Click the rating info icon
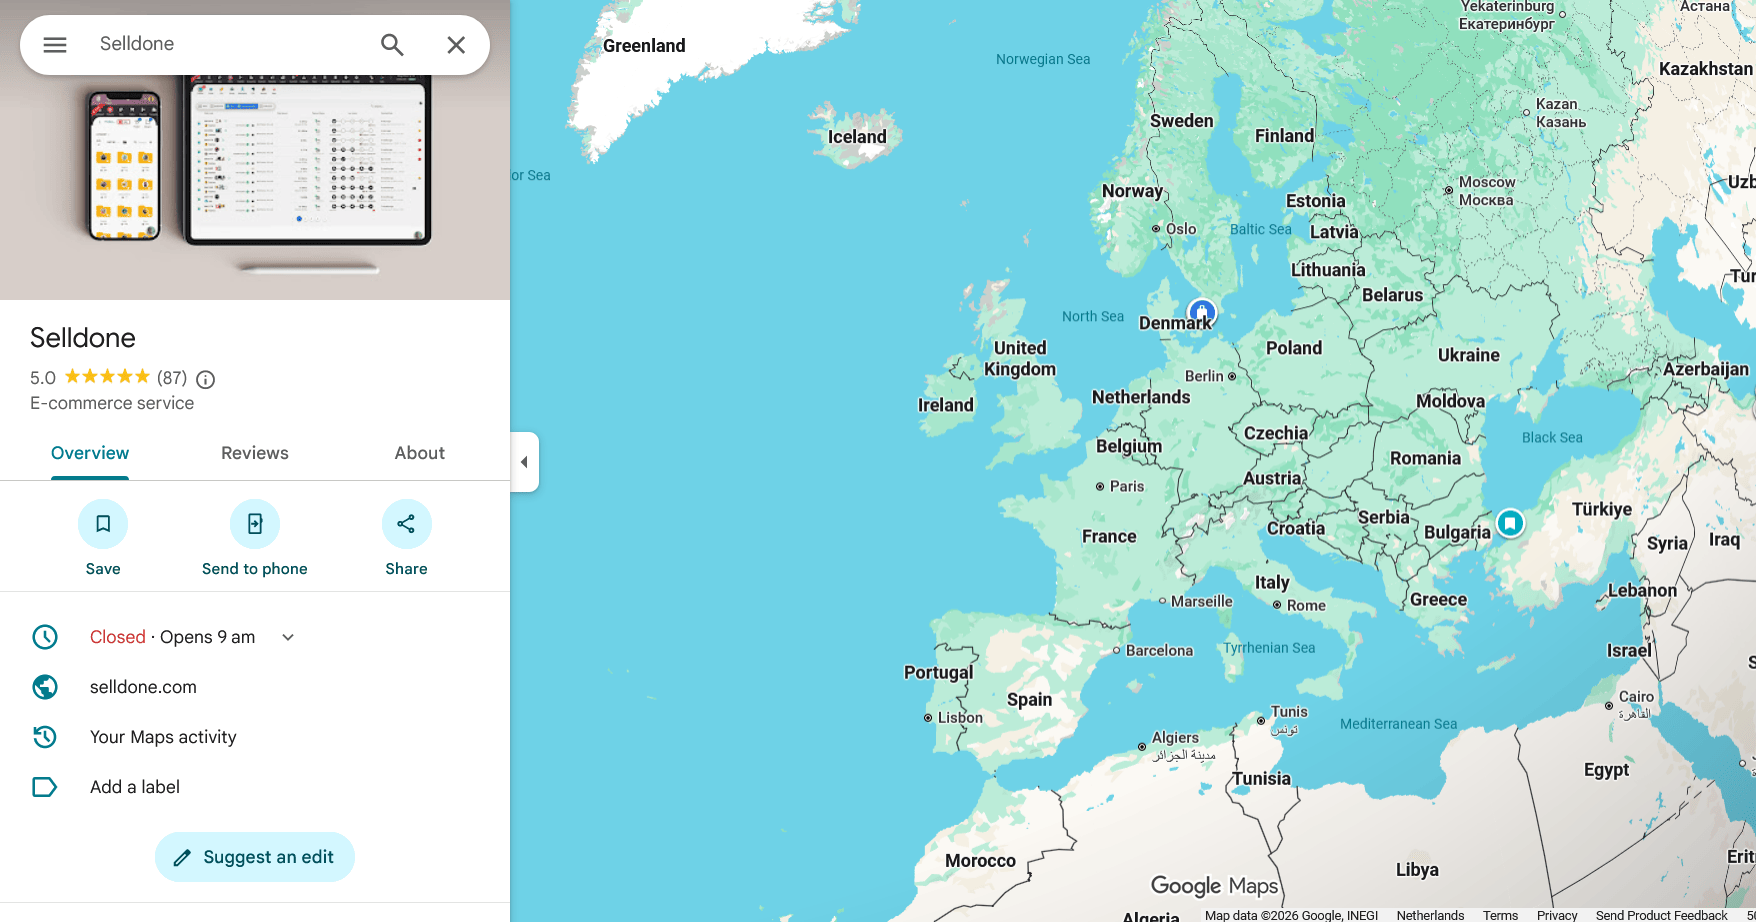1756x922 pixels. coord(206,379)
